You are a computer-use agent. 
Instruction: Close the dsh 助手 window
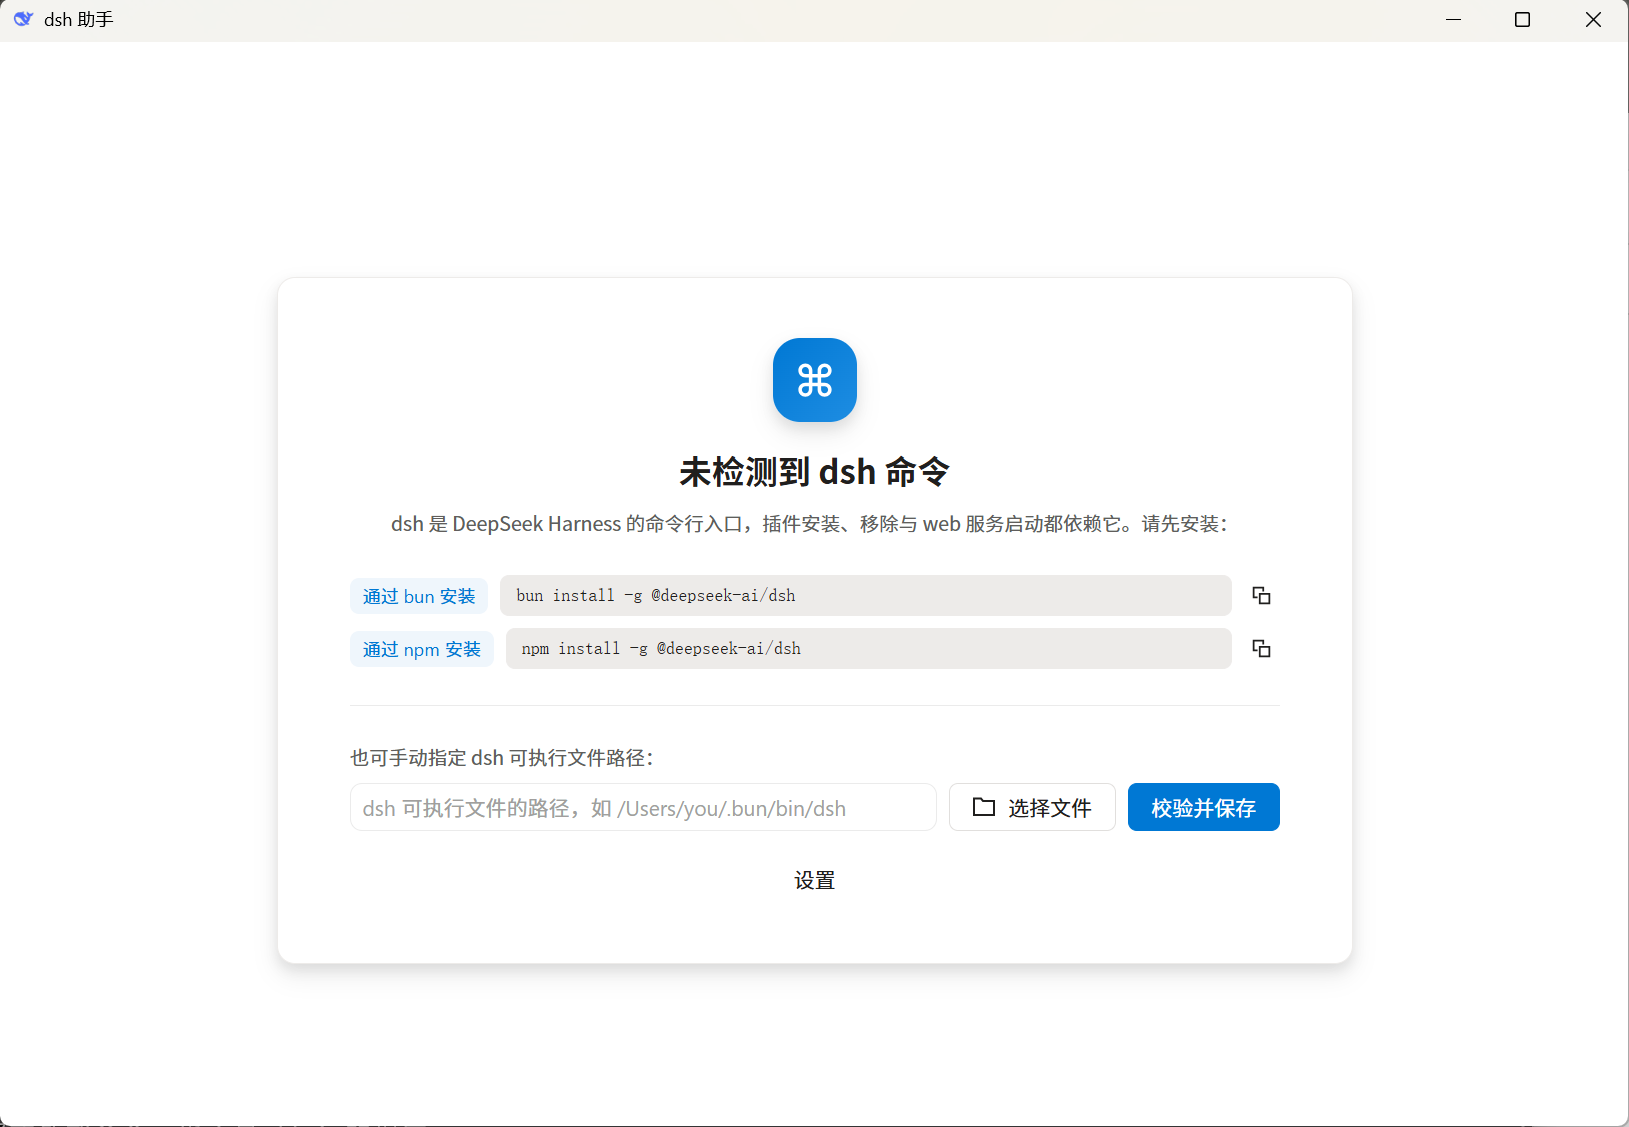(1593, 20)
